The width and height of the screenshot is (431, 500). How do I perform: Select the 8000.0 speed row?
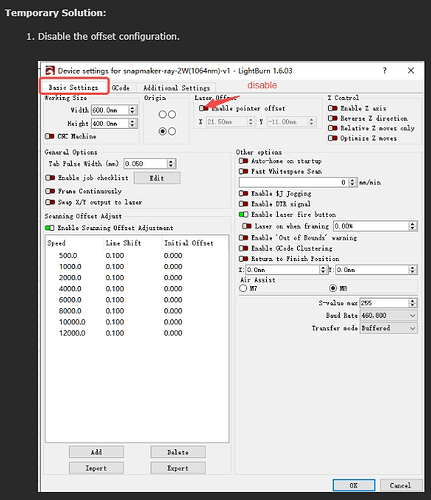(x=137, y=311)
